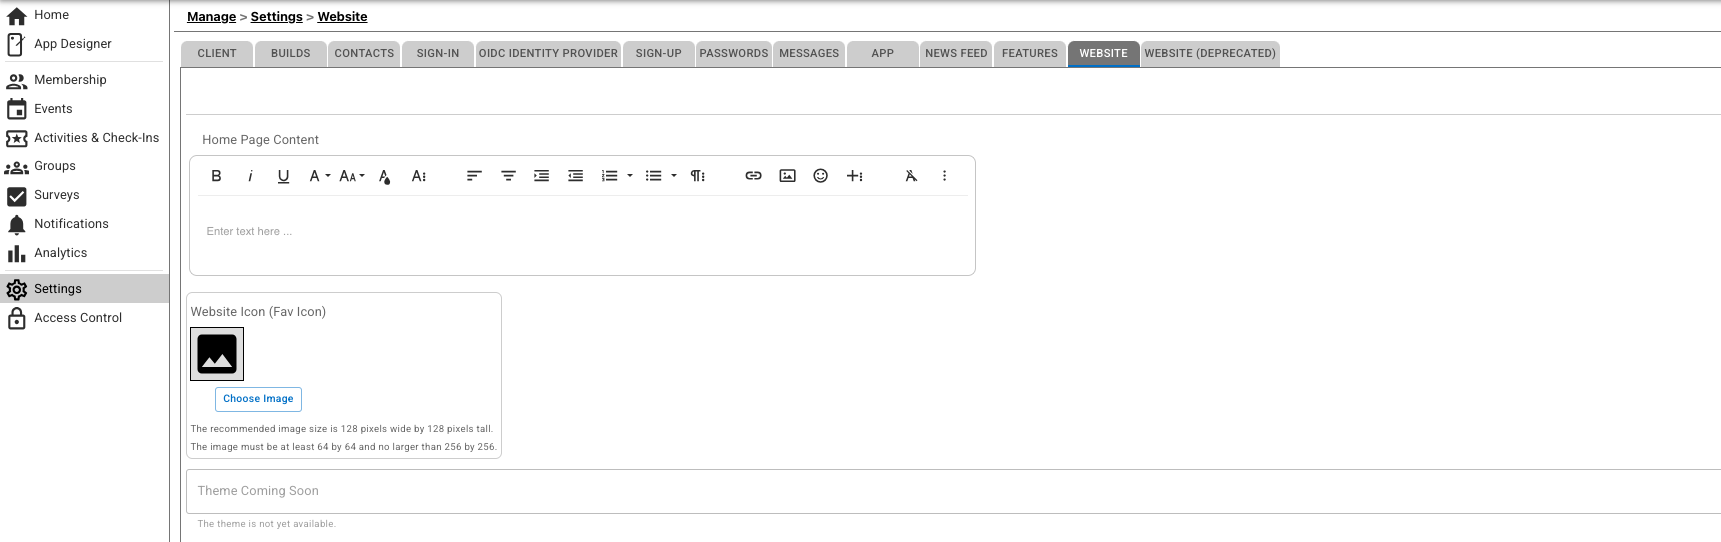Click the Fav Icon image placeholder
Image resolution: width=1721 pixels, height=542 pixels.
coord(217,354)
